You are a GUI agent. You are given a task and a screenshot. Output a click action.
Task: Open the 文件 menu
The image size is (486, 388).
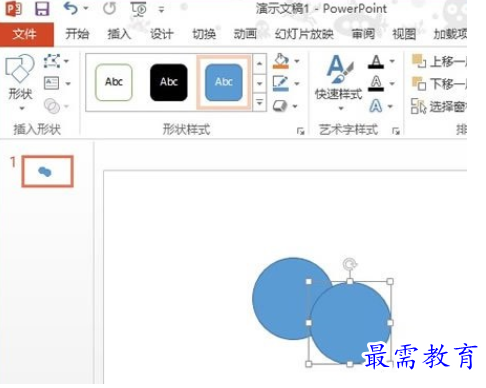point(24,34)
